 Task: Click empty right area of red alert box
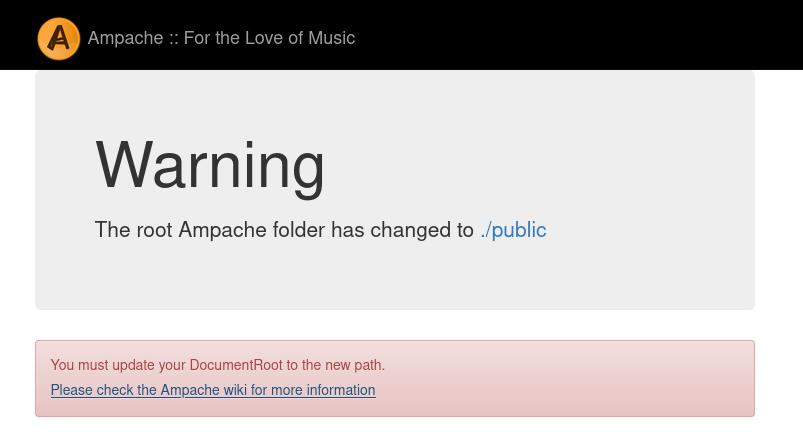[x=600, y=378]
